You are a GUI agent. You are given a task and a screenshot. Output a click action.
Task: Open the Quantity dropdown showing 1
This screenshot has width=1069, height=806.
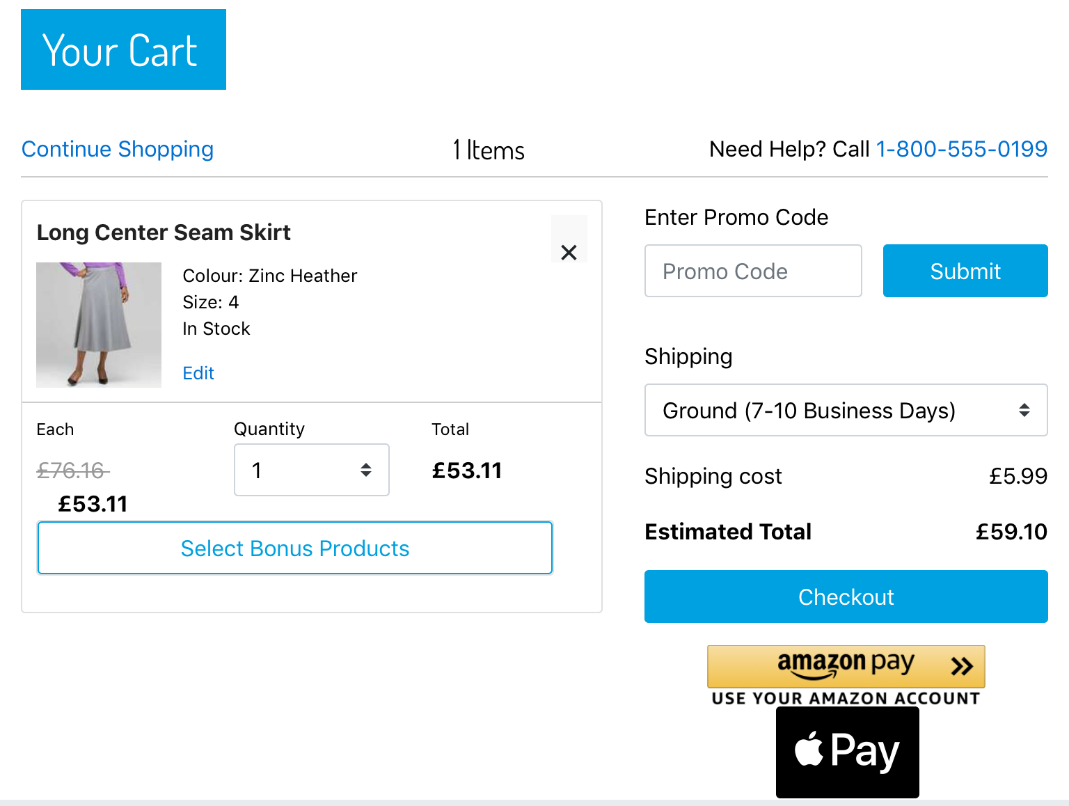click(x=312, y=470)
